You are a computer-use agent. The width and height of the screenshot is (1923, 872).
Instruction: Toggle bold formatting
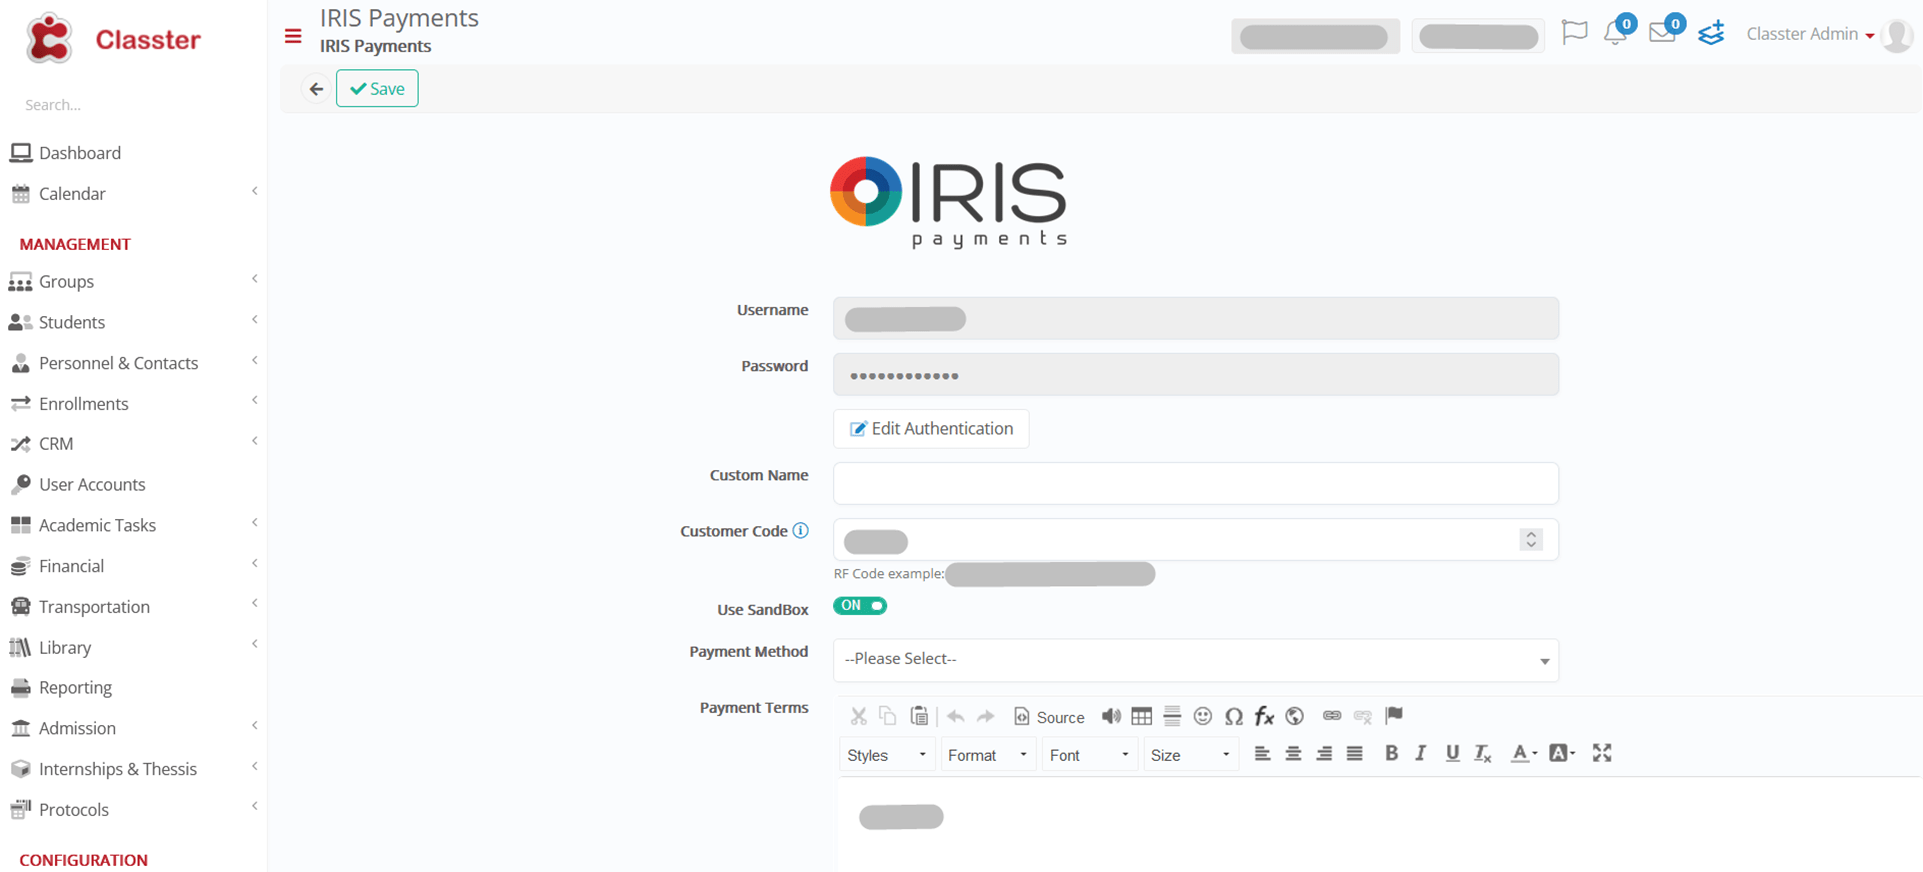pos(1391,754)
